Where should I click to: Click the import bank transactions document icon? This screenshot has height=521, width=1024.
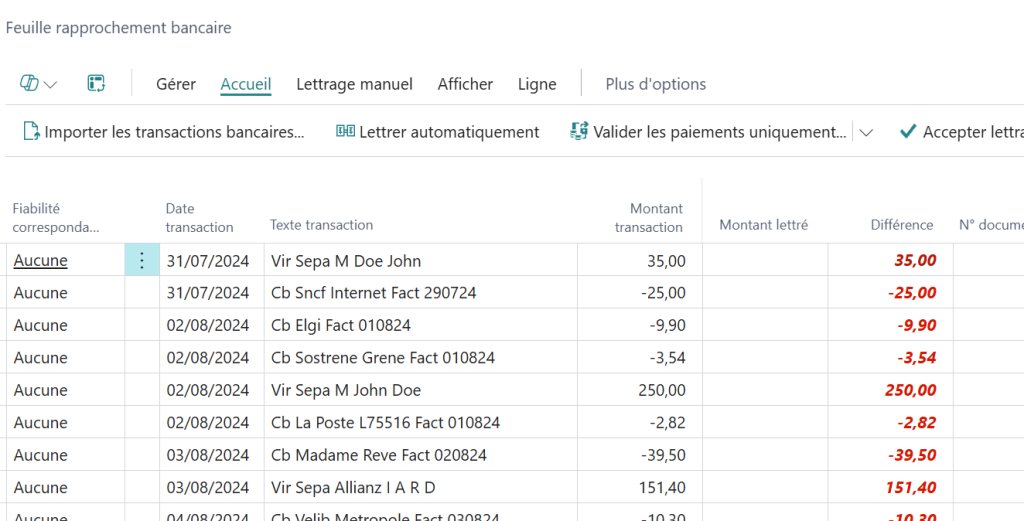coord(31,132)
